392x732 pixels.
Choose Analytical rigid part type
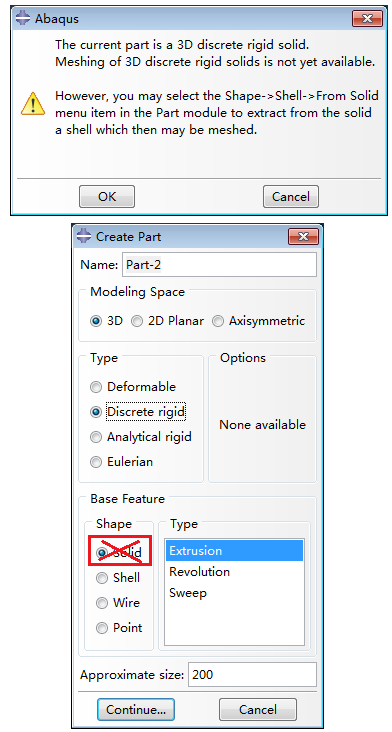pos(141,437)
